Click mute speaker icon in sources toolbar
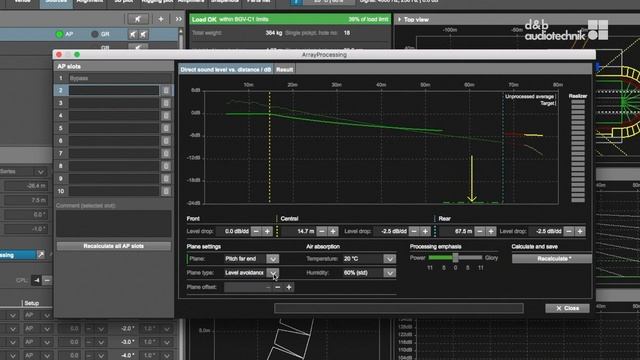Screen dimensions: 640x360 138,19
